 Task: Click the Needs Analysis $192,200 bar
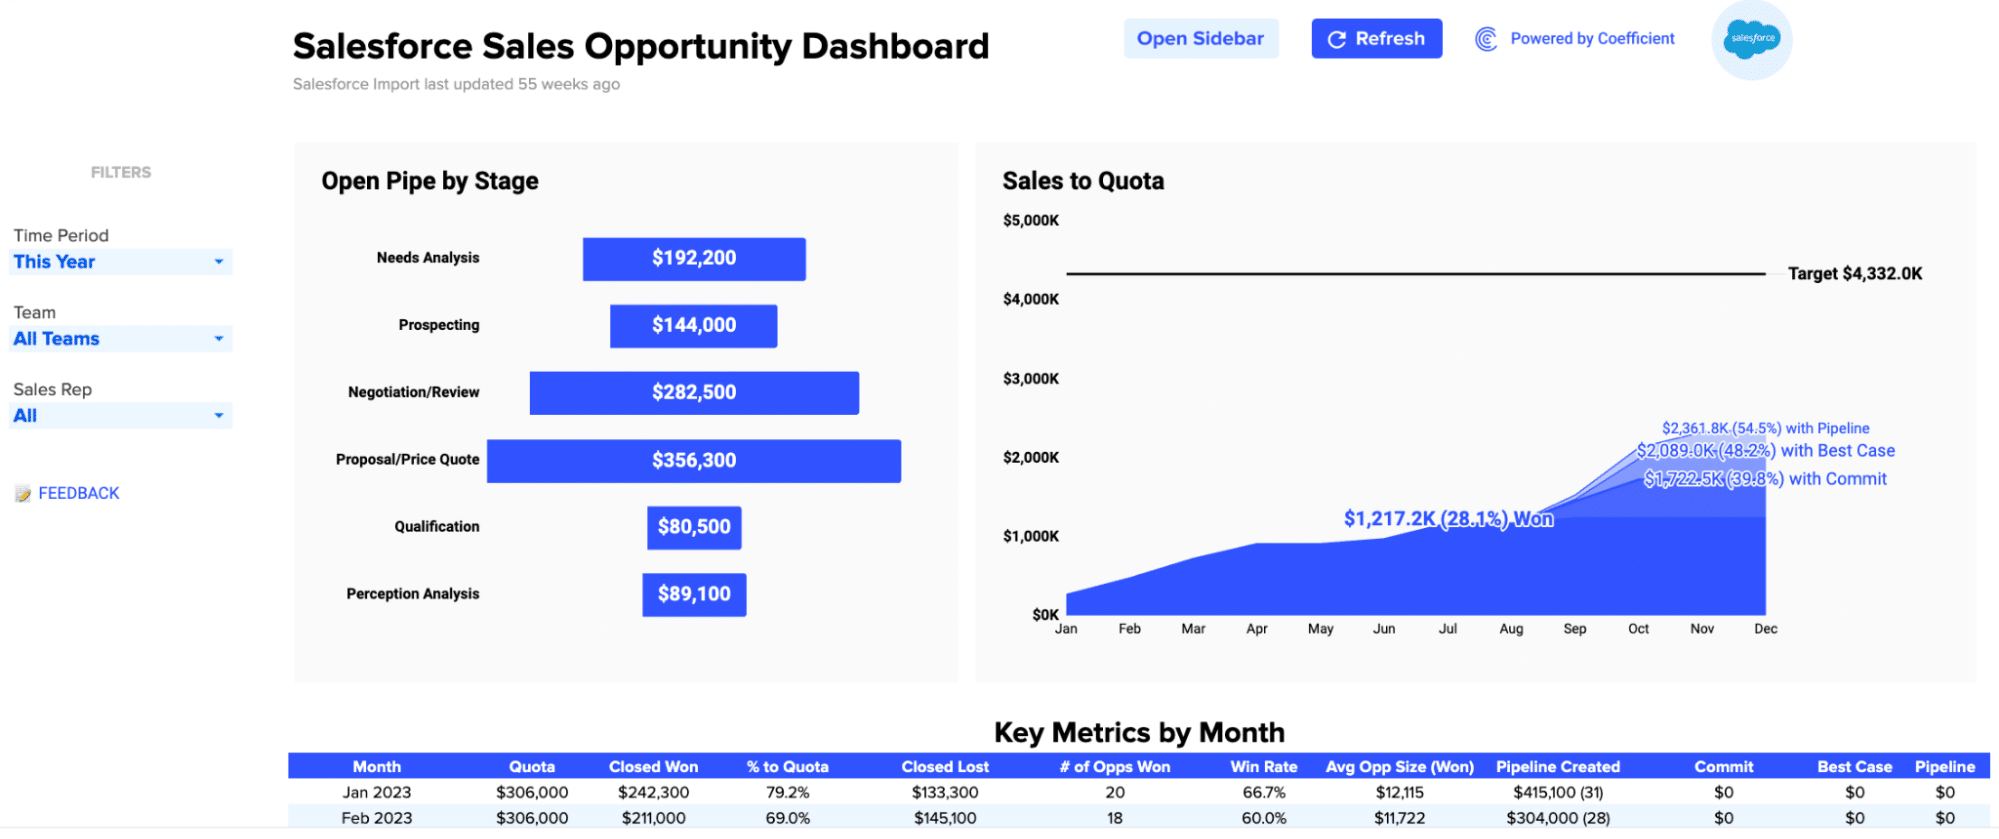(694, 259)
